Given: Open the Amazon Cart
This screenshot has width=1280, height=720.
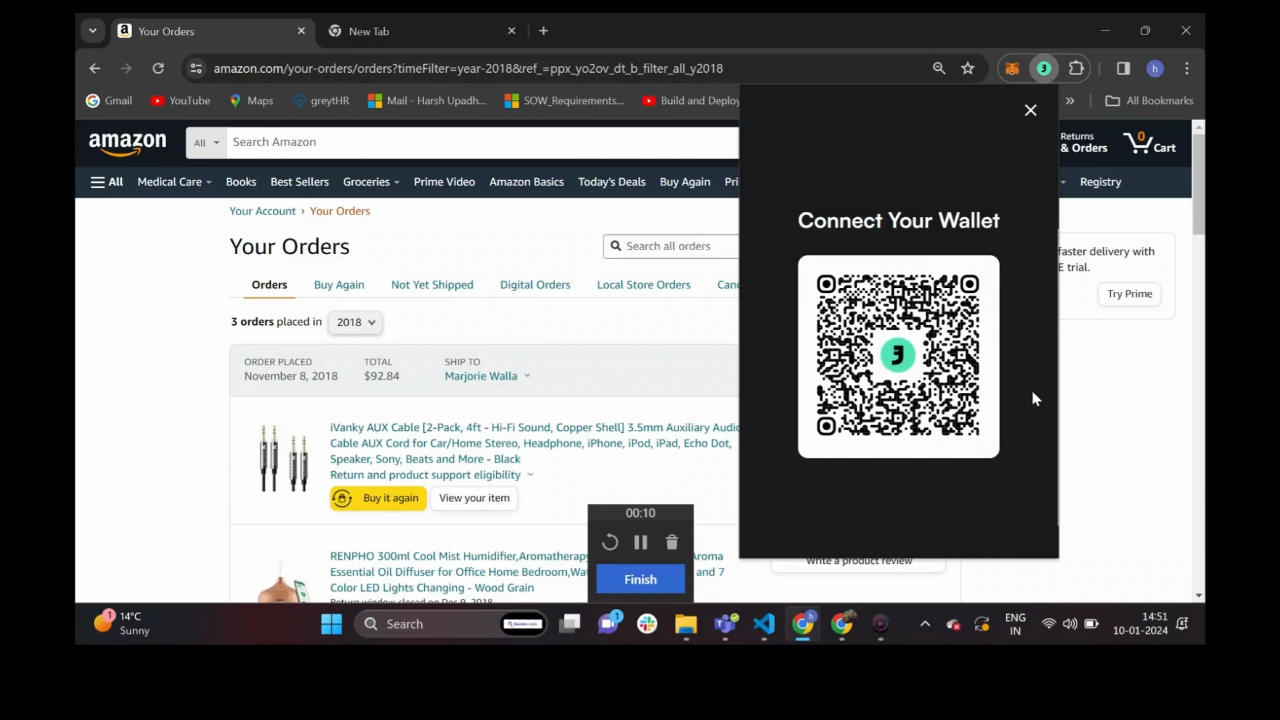Looking at the screenshot, I should tap(1149, 143).
